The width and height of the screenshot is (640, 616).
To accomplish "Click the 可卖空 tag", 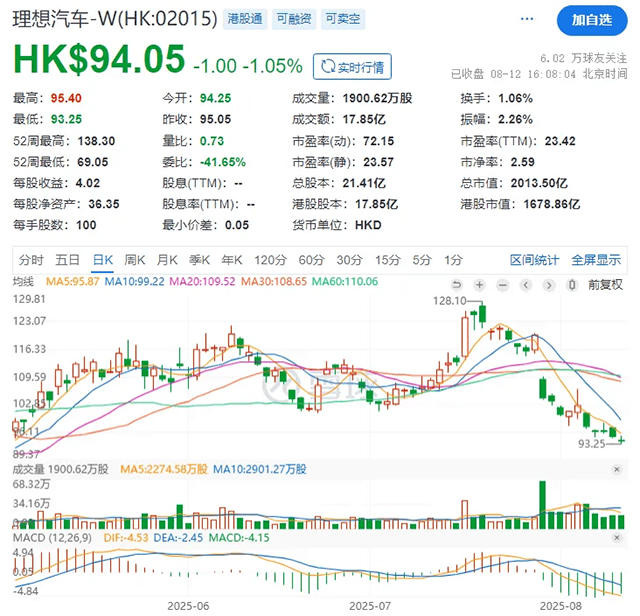I will click(x=343, y=19).
